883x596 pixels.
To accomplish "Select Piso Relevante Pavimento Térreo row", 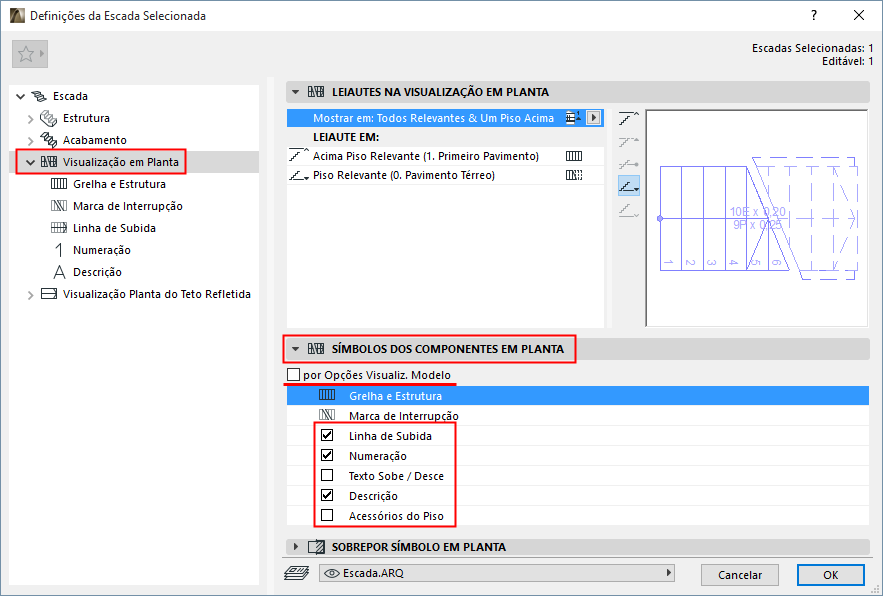I will pos(445,175).
